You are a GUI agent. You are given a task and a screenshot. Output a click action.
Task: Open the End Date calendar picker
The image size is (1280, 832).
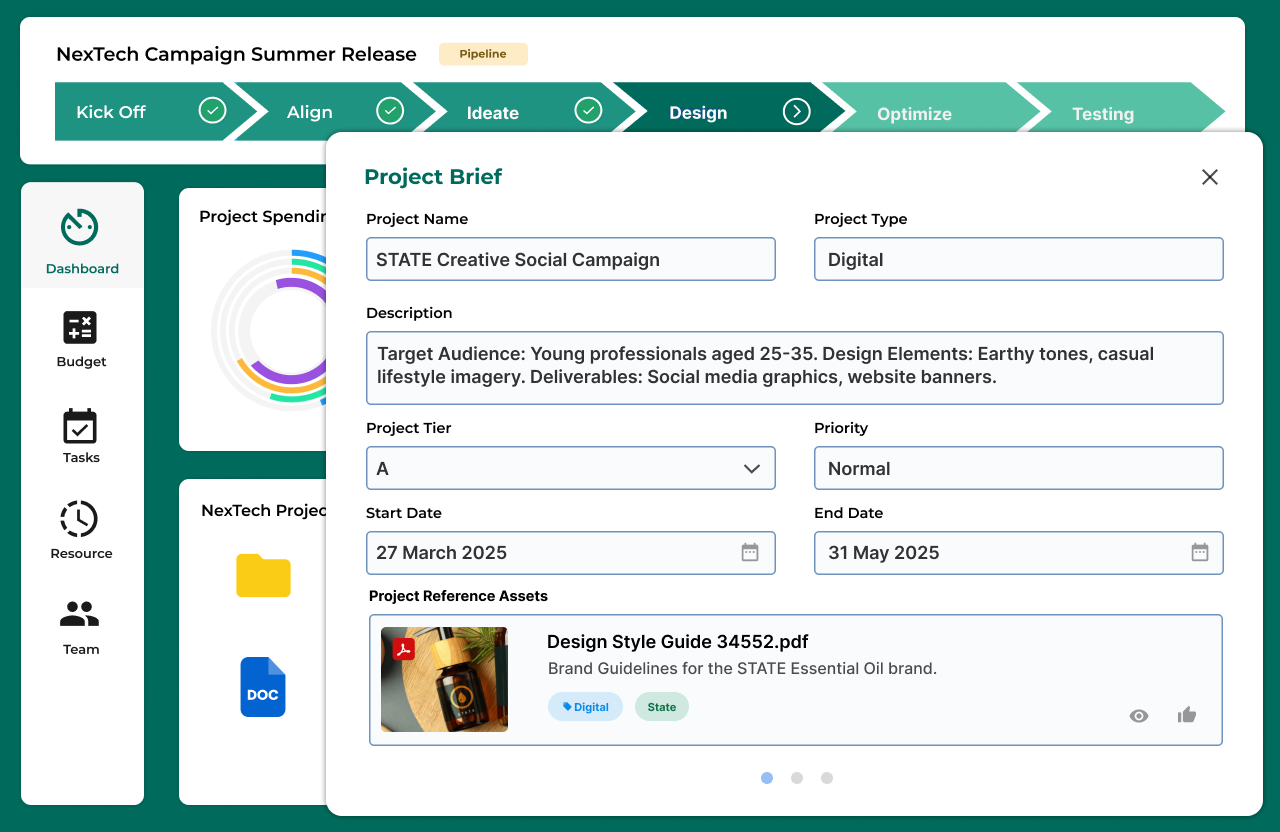(x=1200, y=553)
